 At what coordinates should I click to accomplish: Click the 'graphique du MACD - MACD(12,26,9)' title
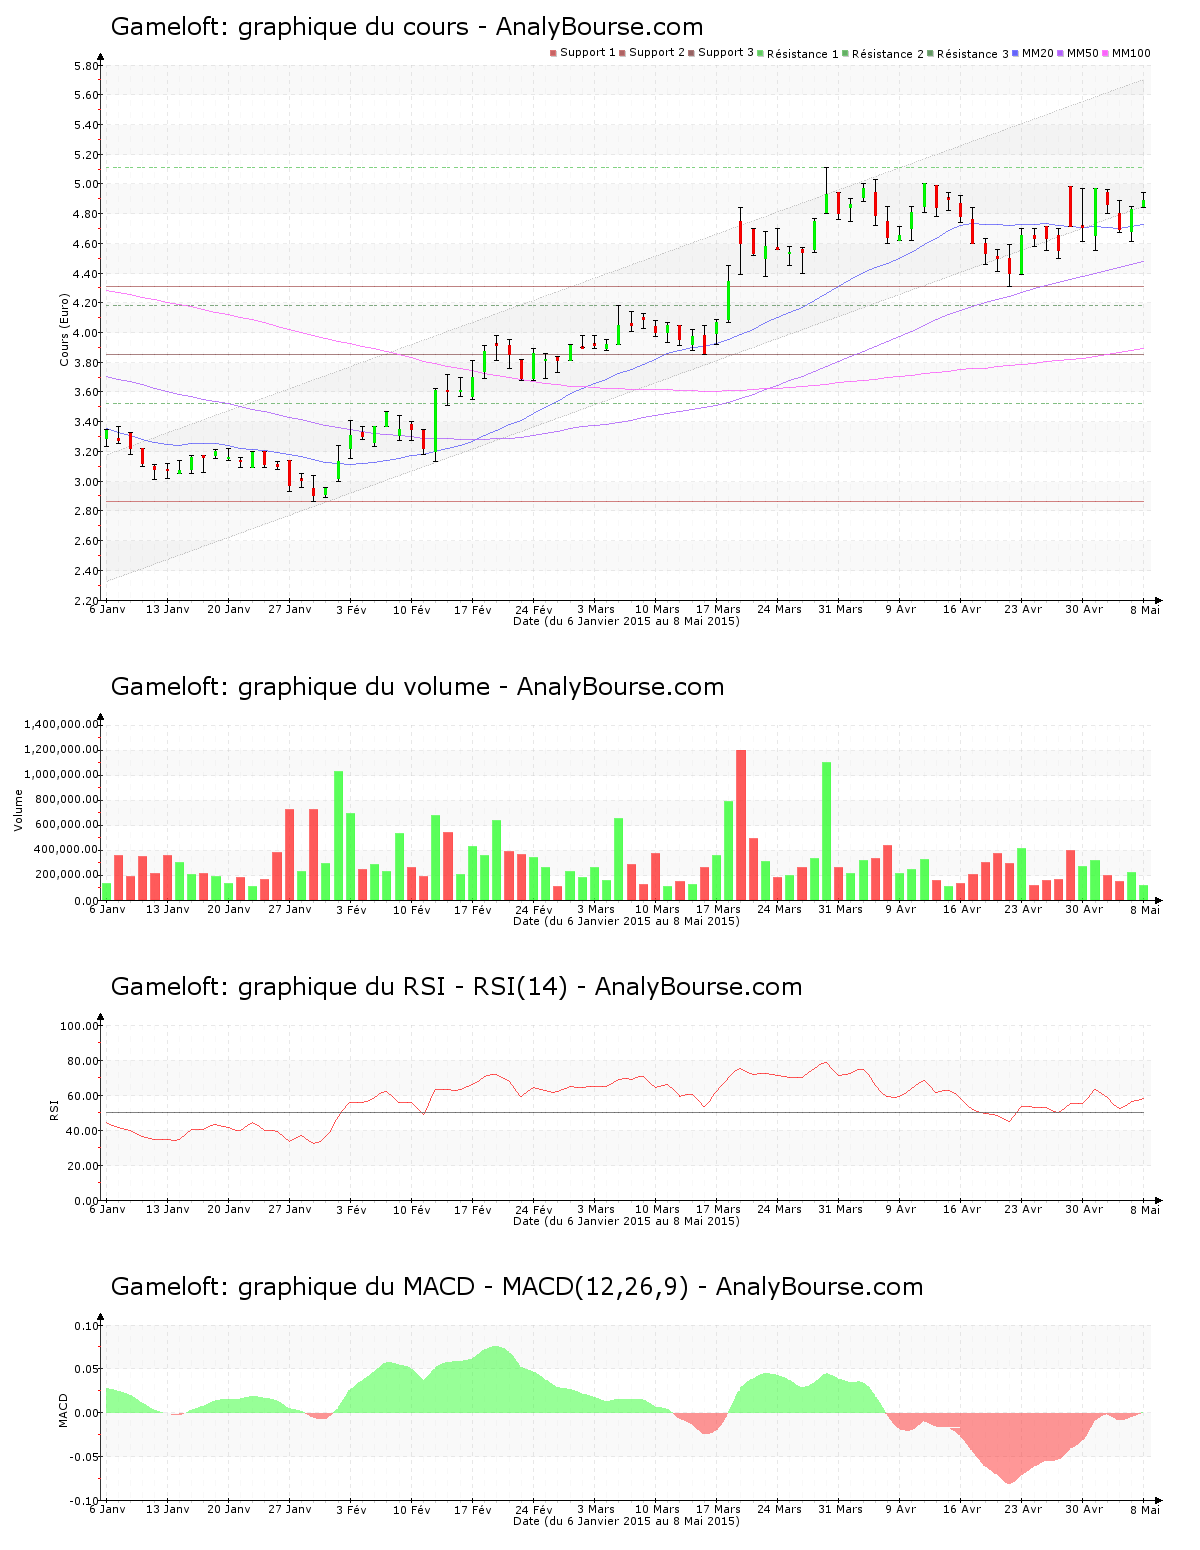(517, 1287)
